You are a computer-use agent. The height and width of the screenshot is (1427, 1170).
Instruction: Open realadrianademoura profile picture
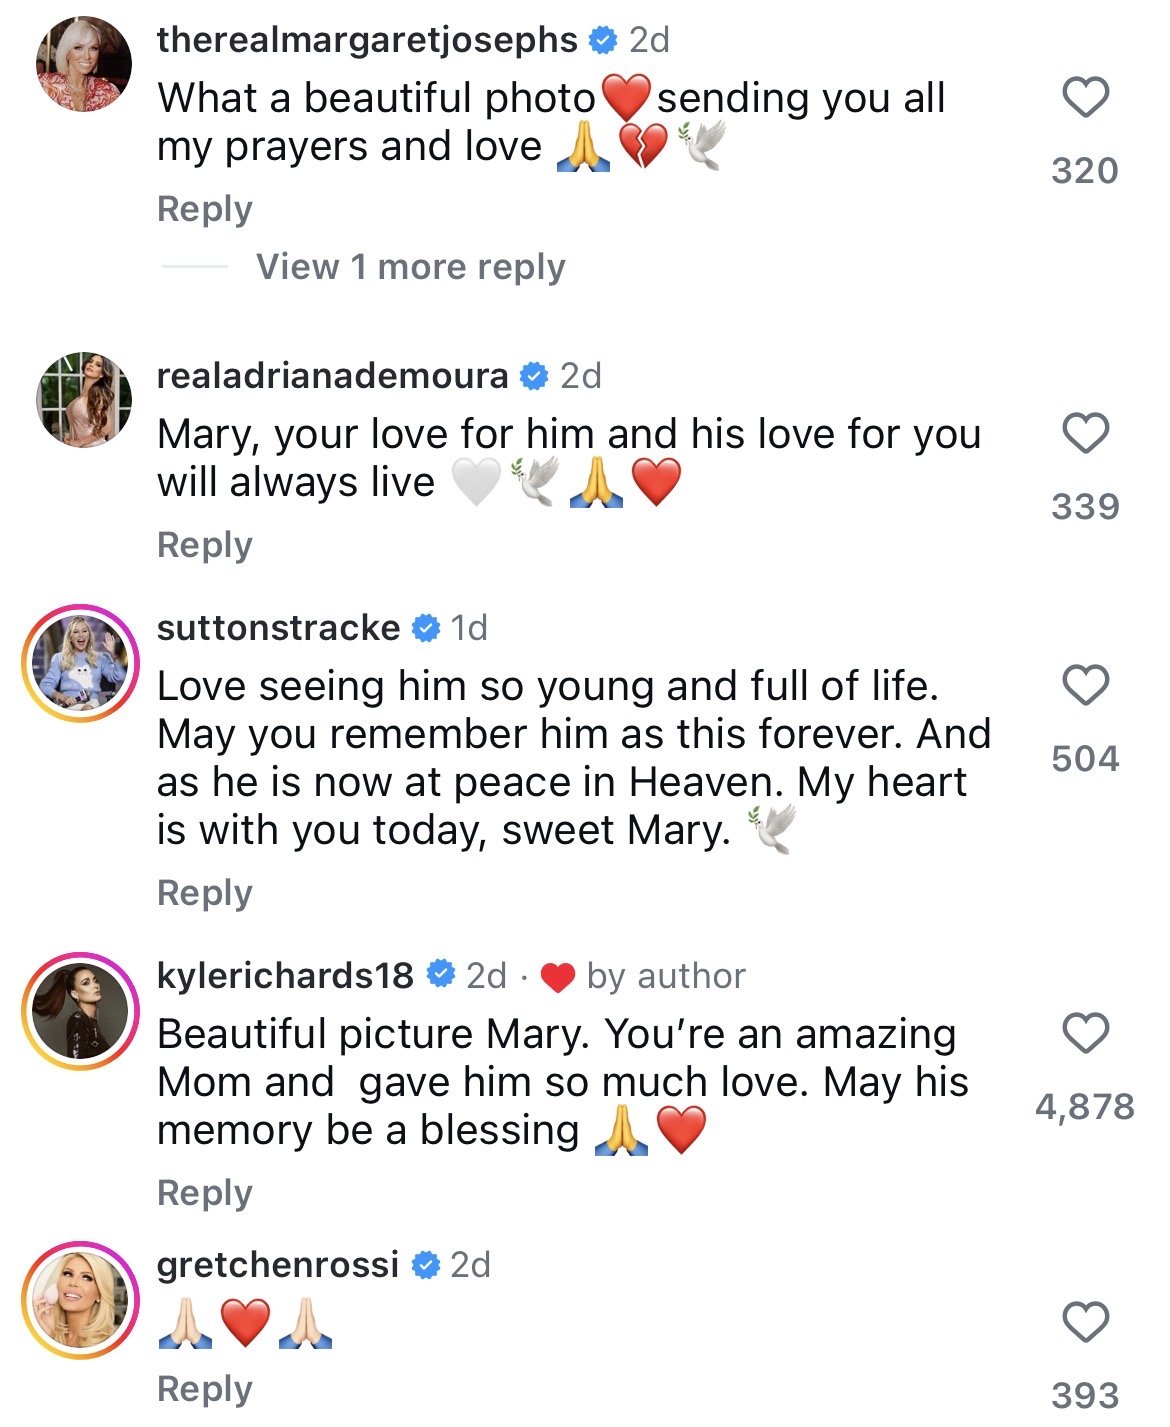84,400
